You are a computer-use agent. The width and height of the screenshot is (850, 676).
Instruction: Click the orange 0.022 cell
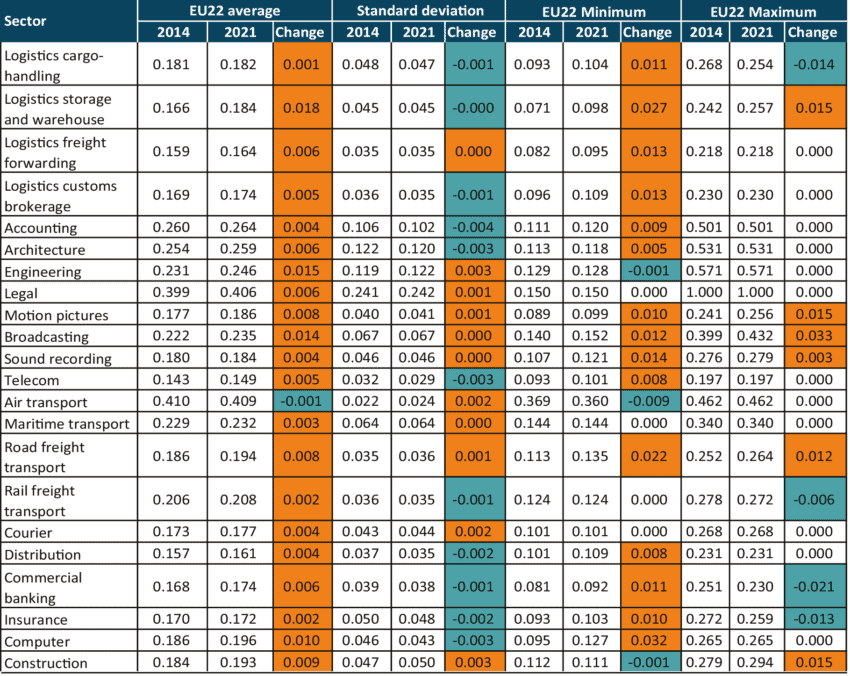(650, 456)
